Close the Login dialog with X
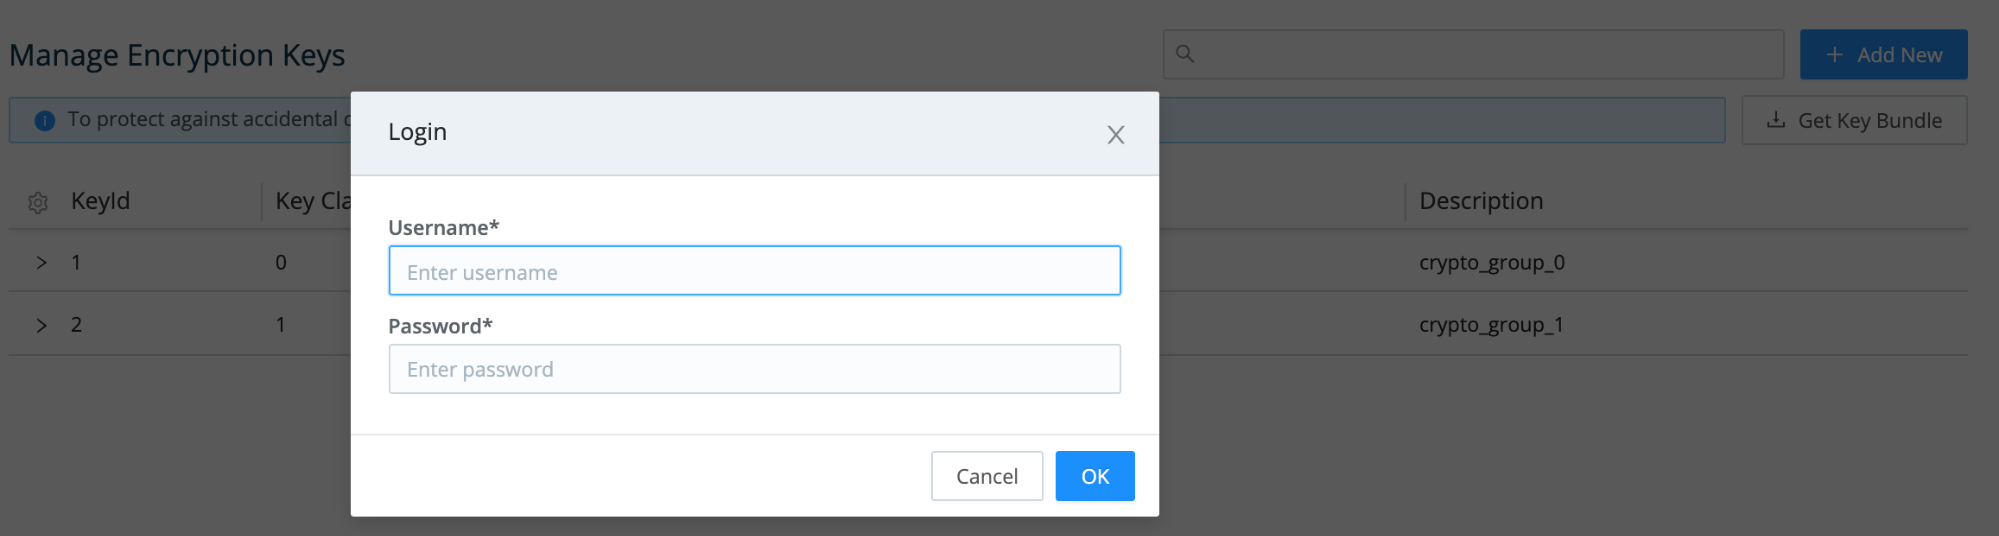The height and width of the screenshot is (536, 1999). tap(1116, 135)
